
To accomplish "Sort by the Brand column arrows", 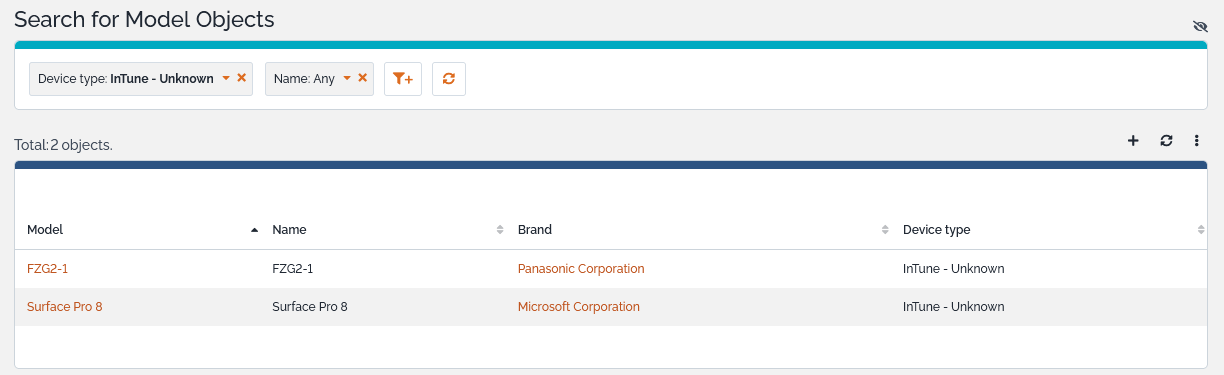I will (x=885, y=230).
